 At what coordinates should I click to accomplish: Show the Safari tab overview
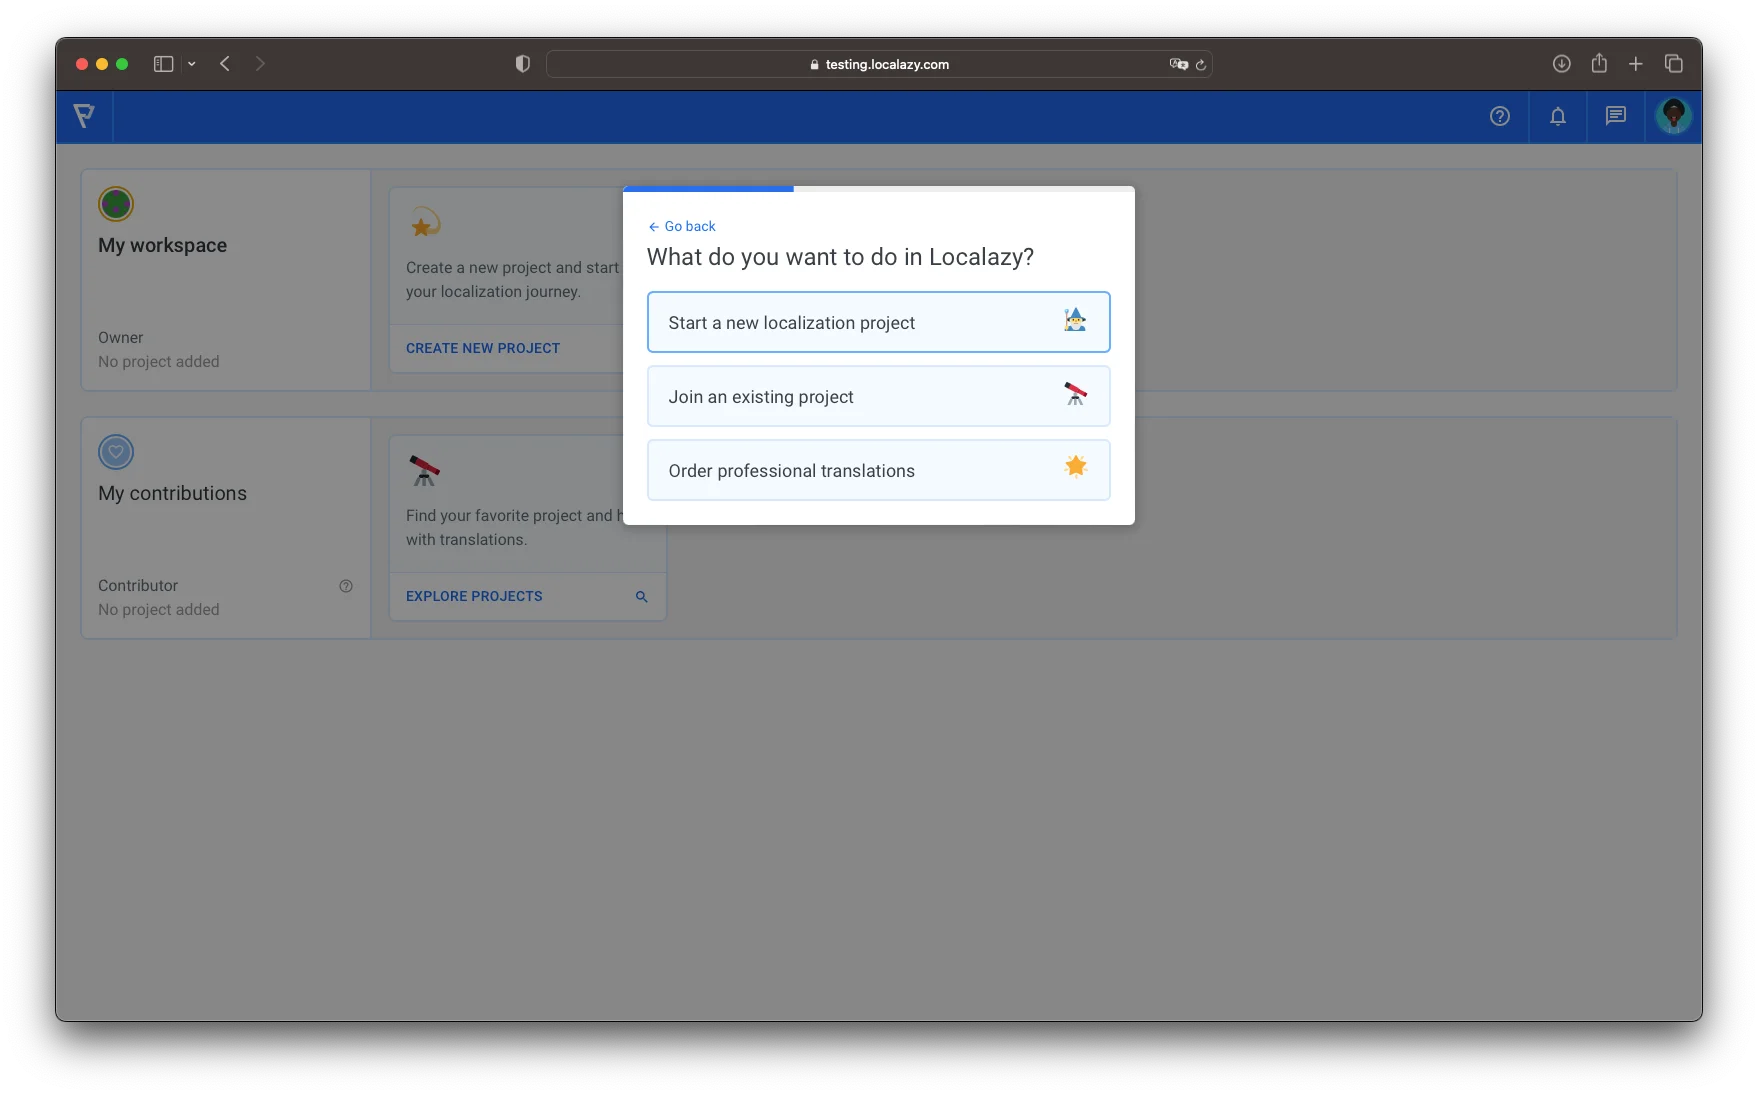click(1673, 64)
